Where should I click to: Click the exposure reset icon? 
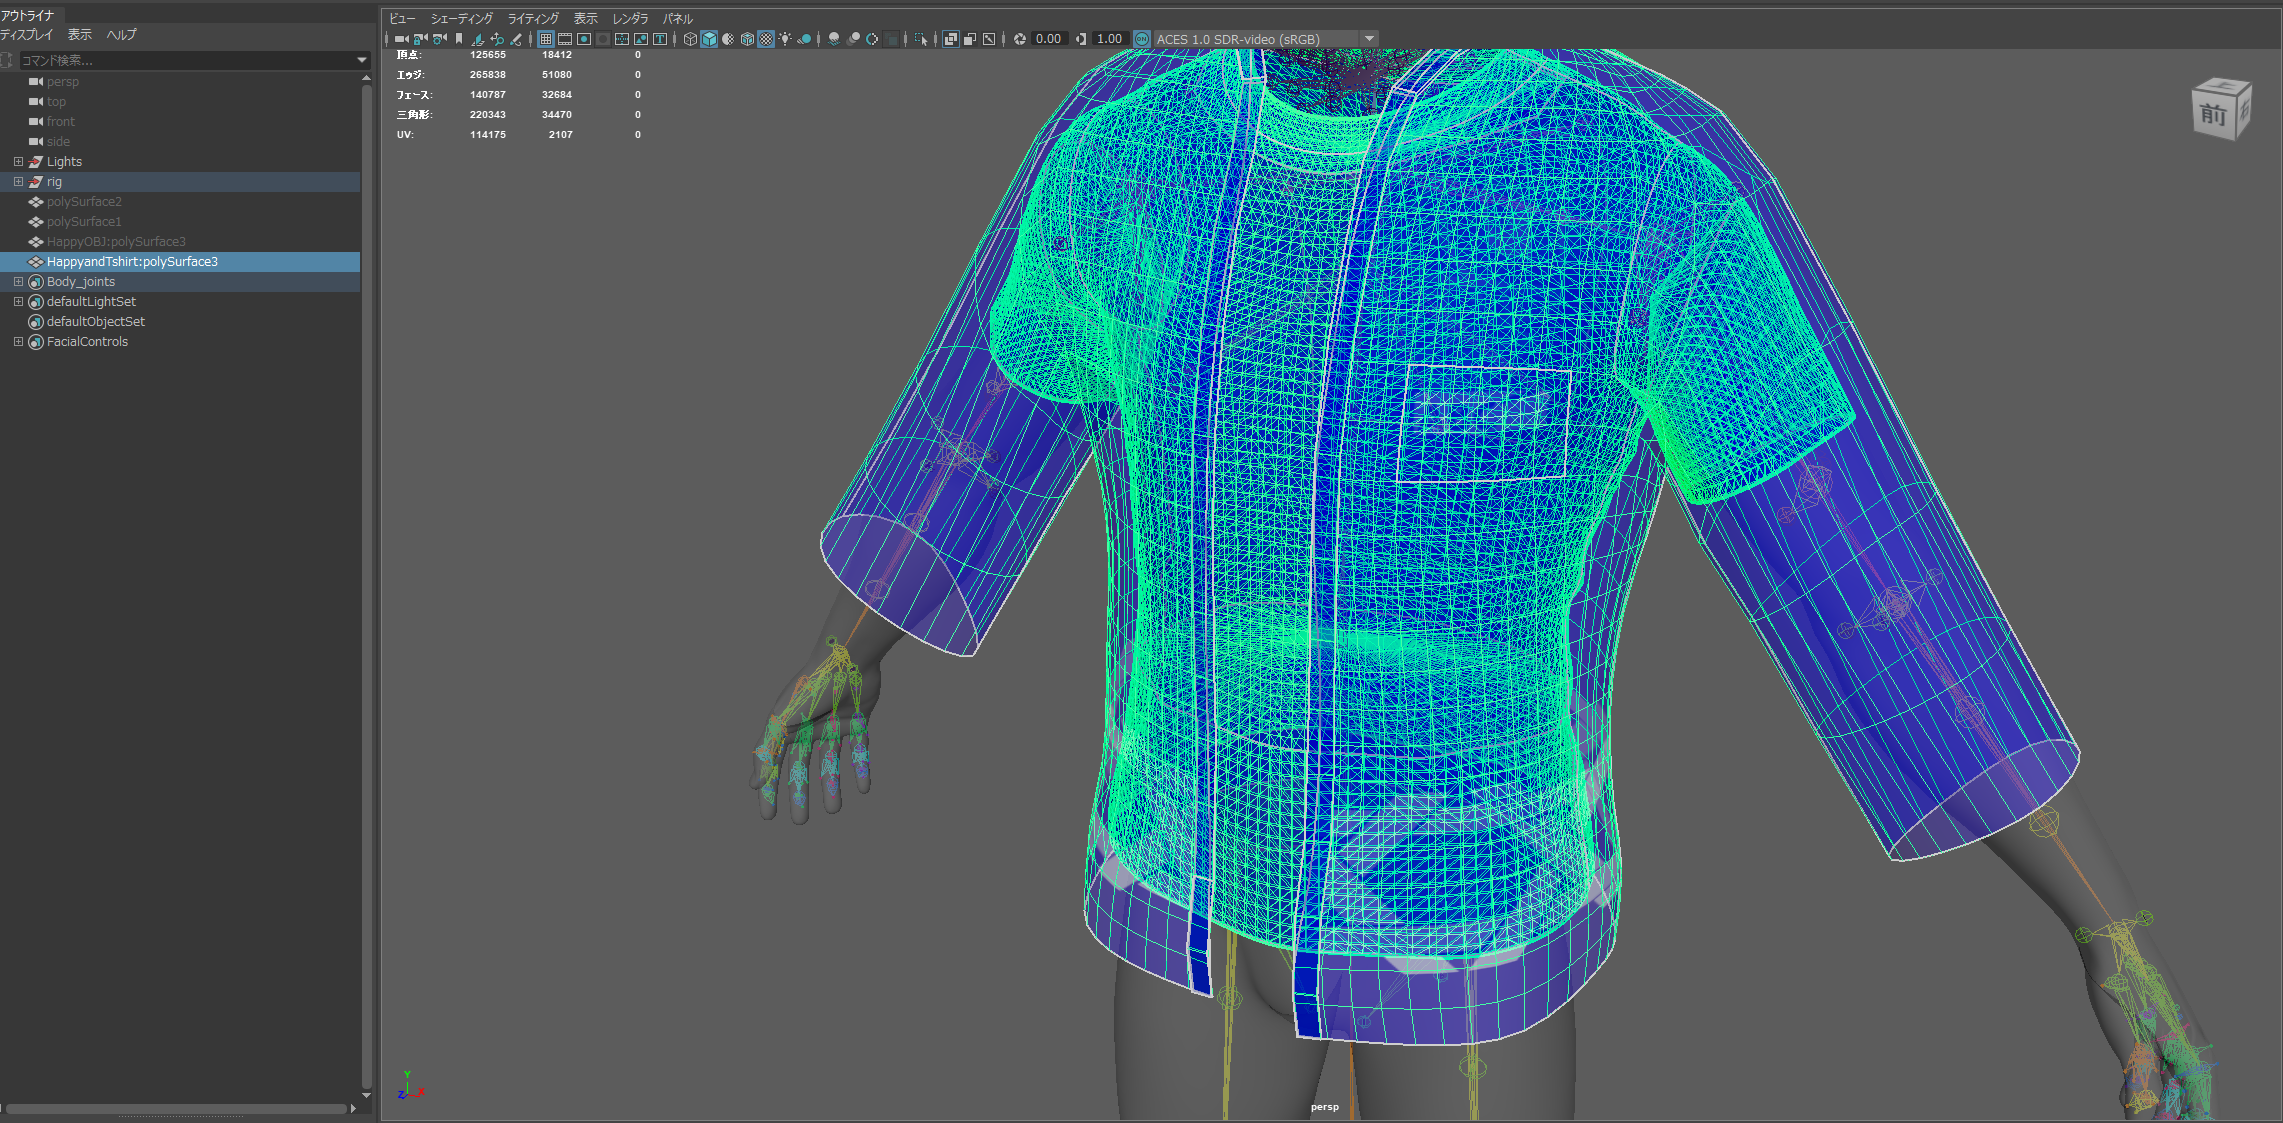point(1020,39)
